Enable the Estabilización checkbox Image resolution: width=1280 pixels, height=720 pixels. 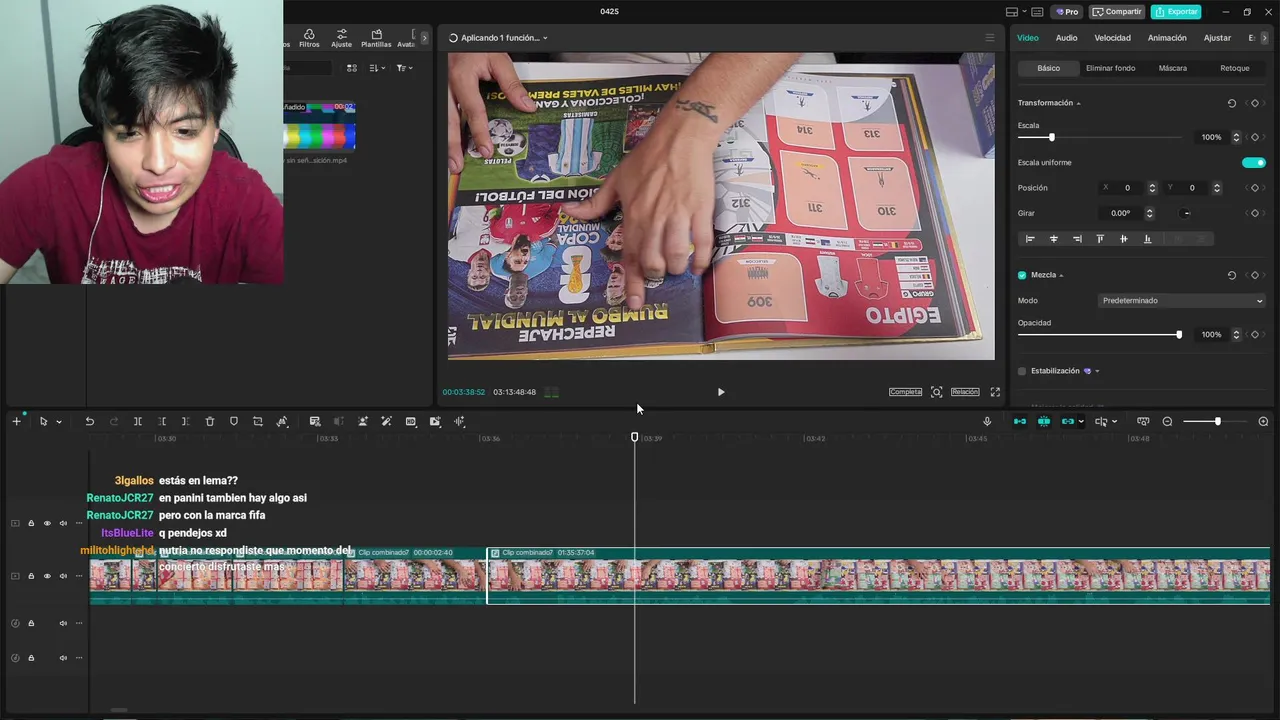1022,371
